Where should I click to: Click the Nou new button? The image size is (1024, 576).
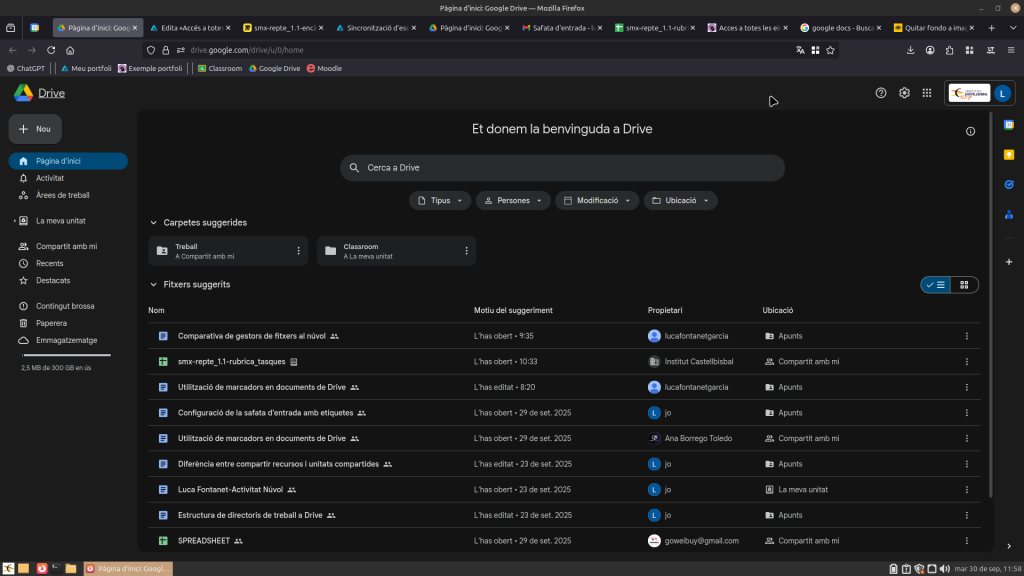click(x=35, y=129)
